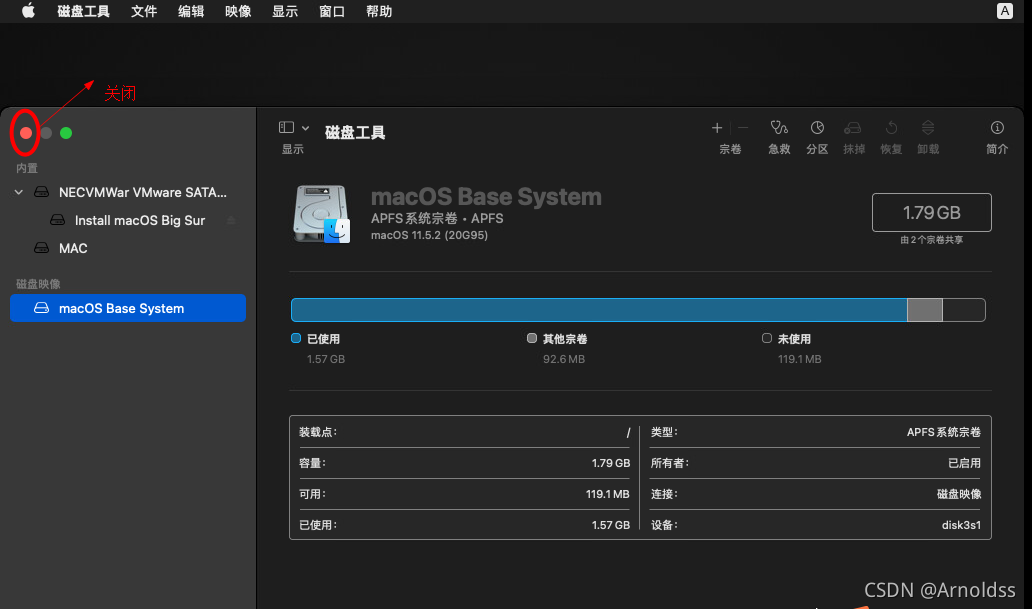1032x609 pixels.
Task: Add a volume with the plus icon
Action: pyautogui.click(x=717, y=128)
